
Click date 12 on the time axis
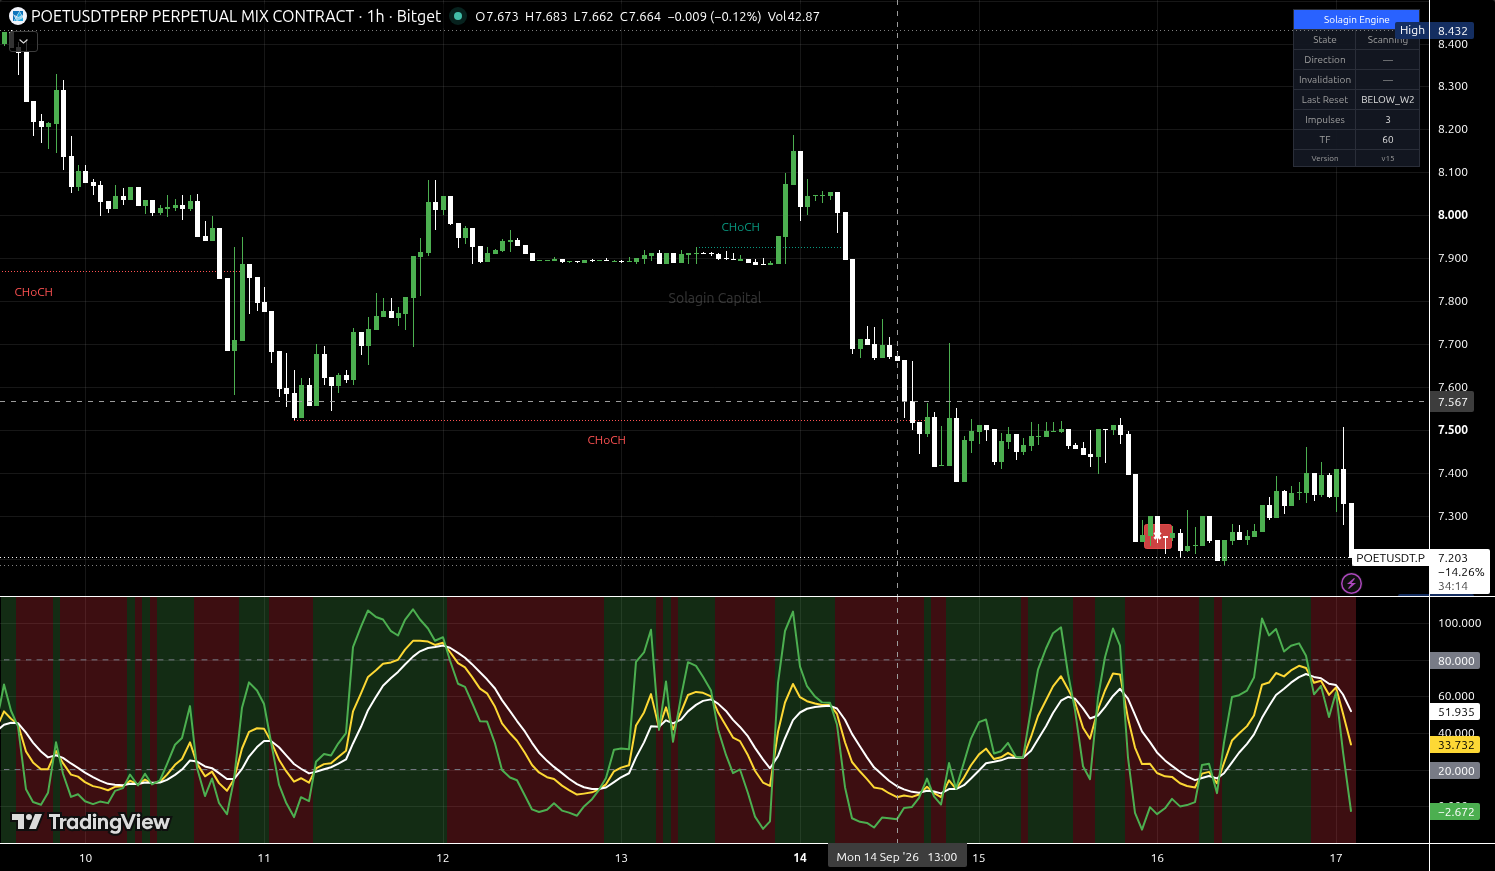[x=442, y=858]
